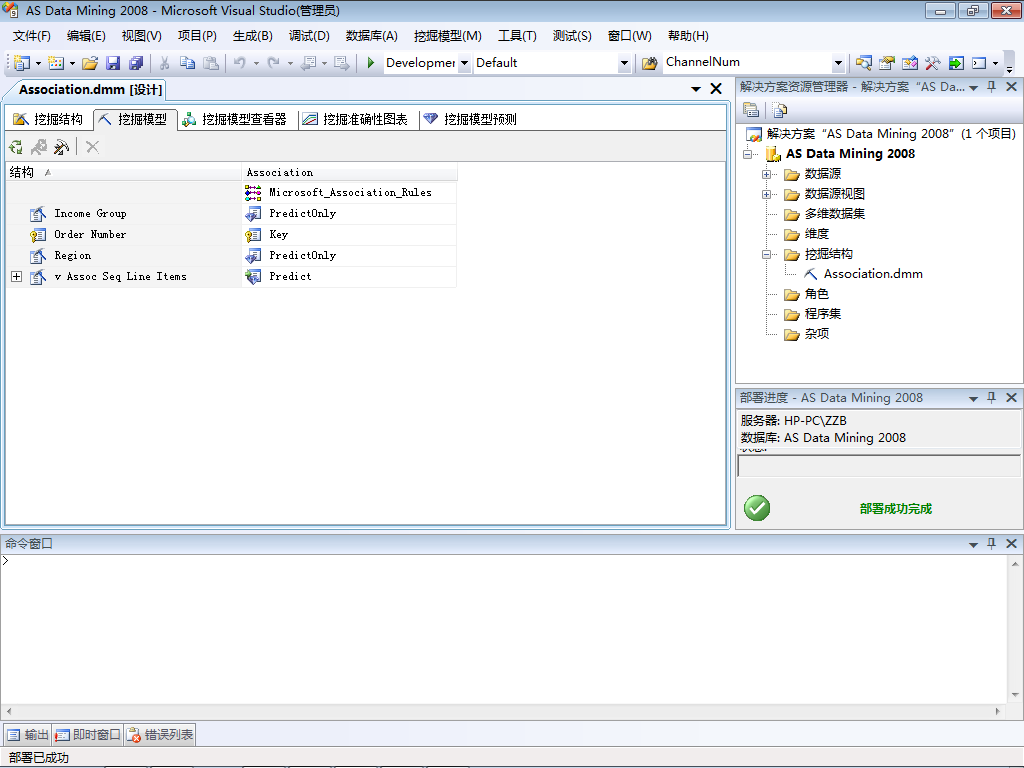Expand the 数据源 folder node
1024x768 pixels.
tap(767, 174)
